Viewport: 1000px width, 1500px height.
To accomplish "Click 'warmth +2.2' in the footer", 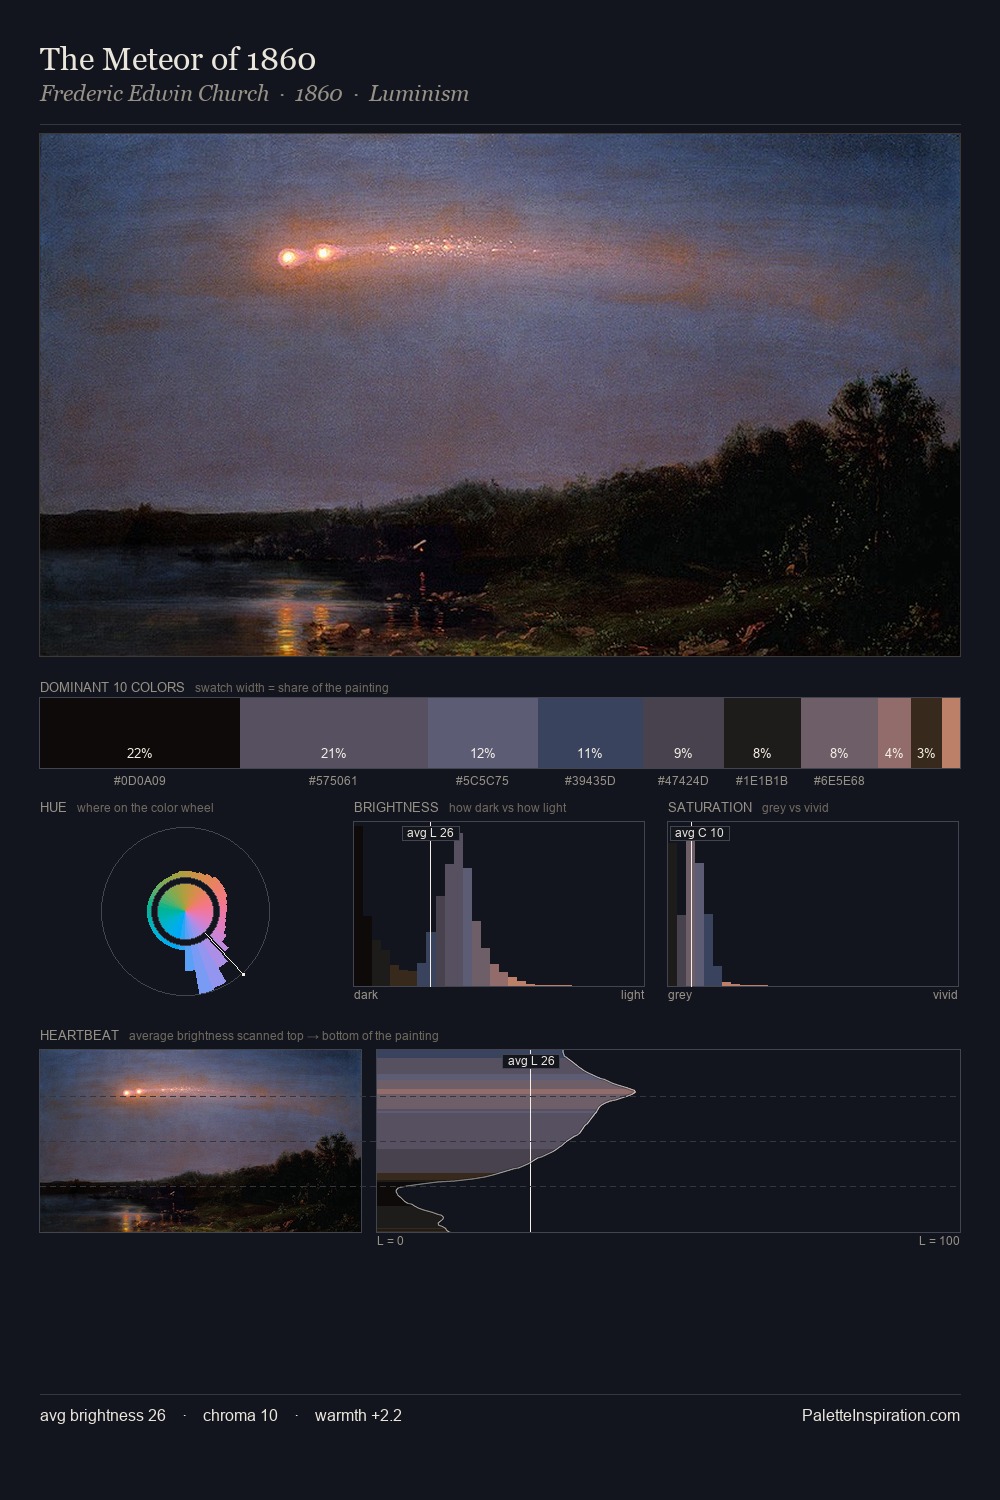I will pyautogui.click(x=358, y=1415).
